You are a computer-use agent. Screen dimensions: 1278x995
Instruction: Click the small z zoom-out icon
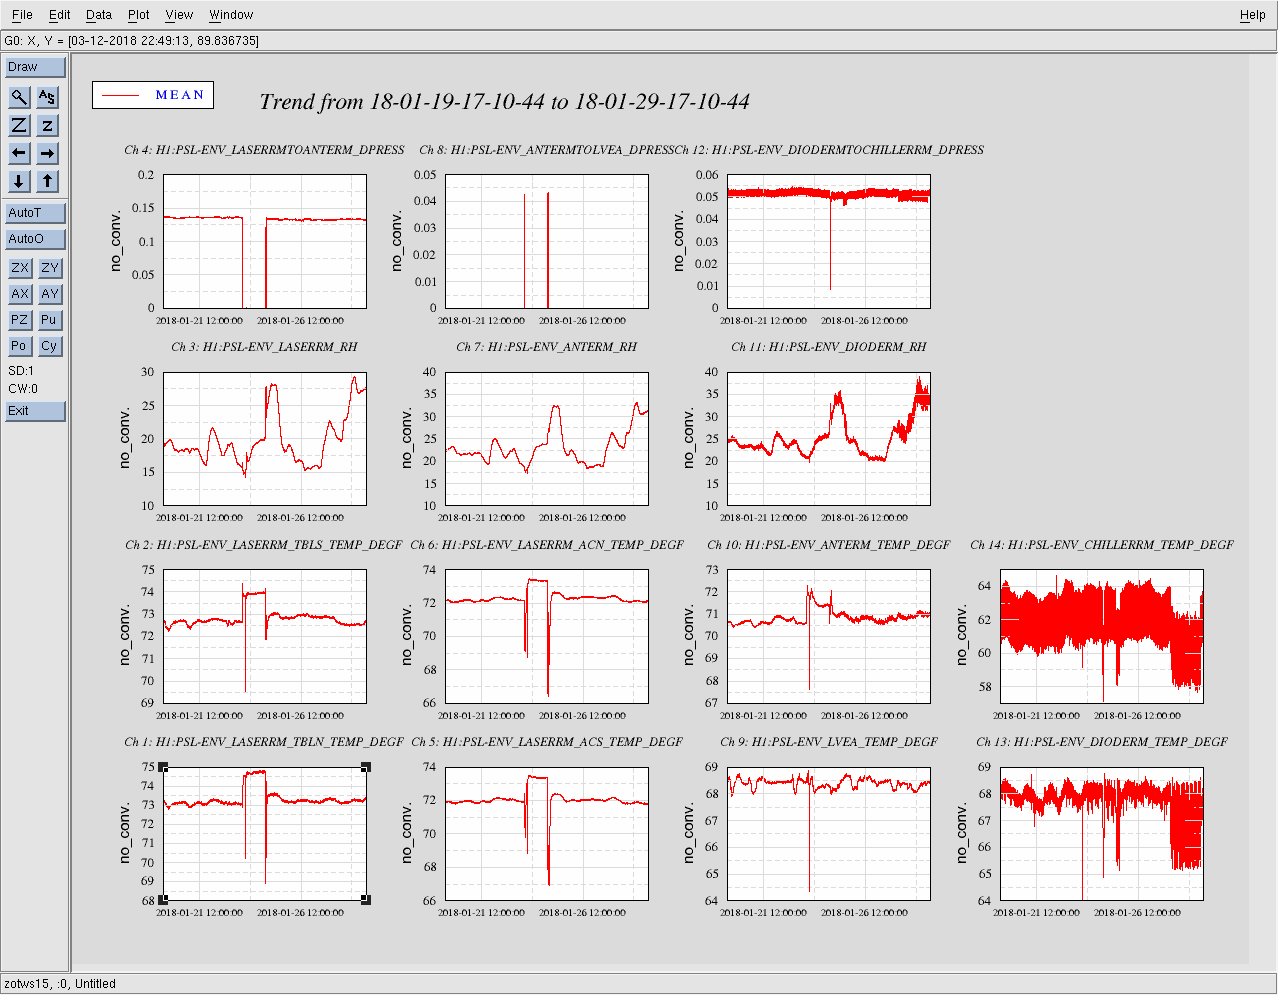click(47, 125)
